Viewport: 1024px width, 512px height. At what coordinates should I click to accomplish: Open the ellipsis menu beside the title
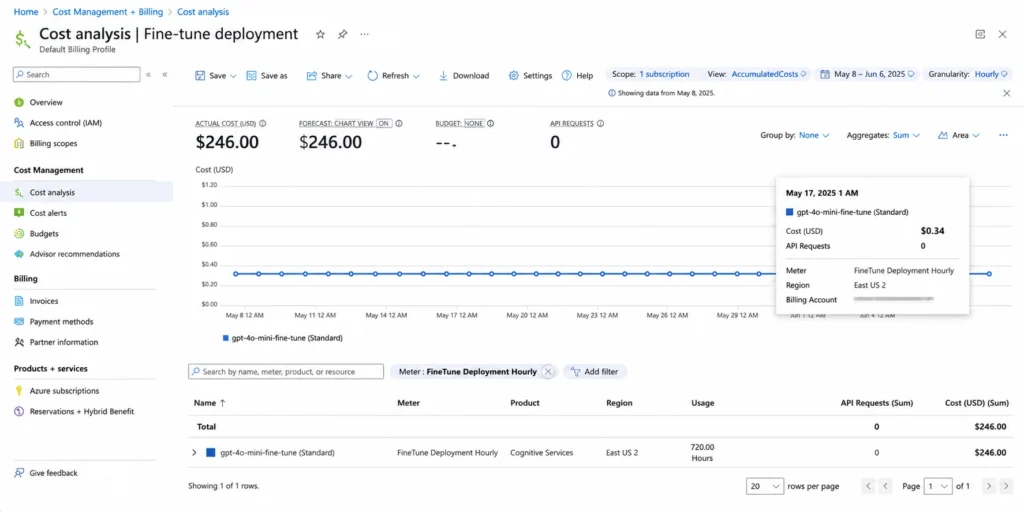364,35
